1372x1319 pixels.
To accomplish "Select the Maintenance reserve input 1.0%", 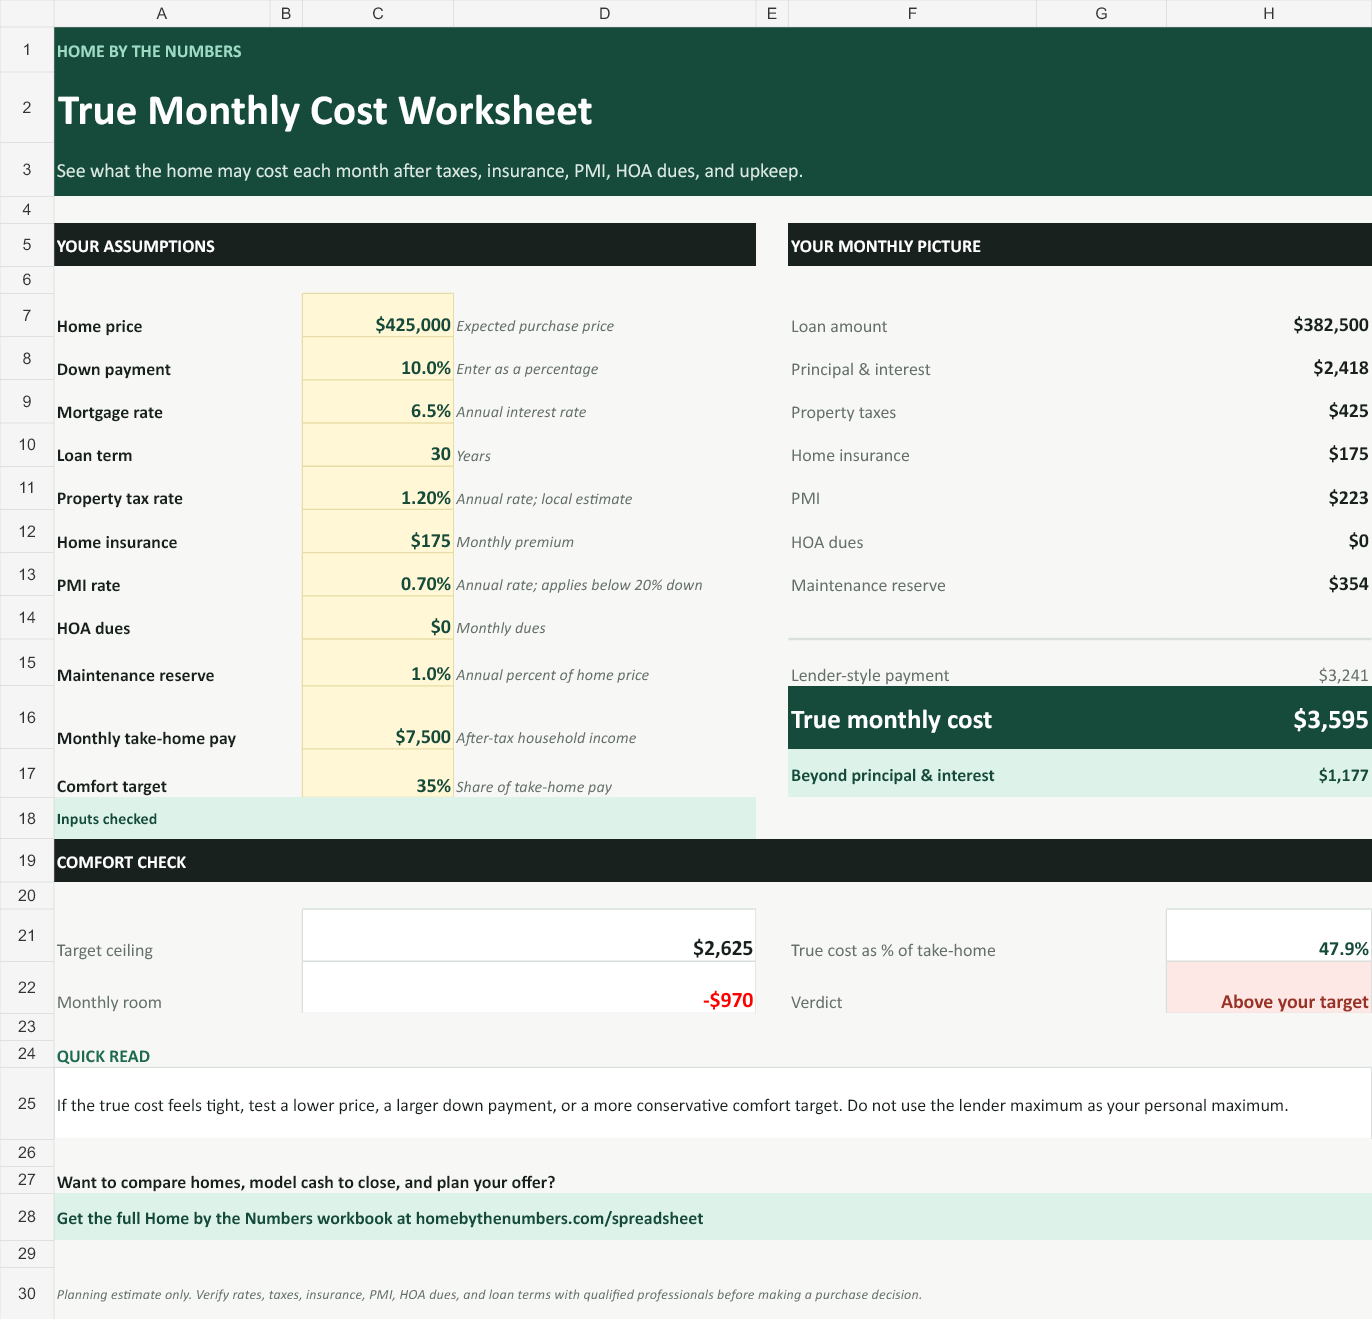I will coord(378,663).
